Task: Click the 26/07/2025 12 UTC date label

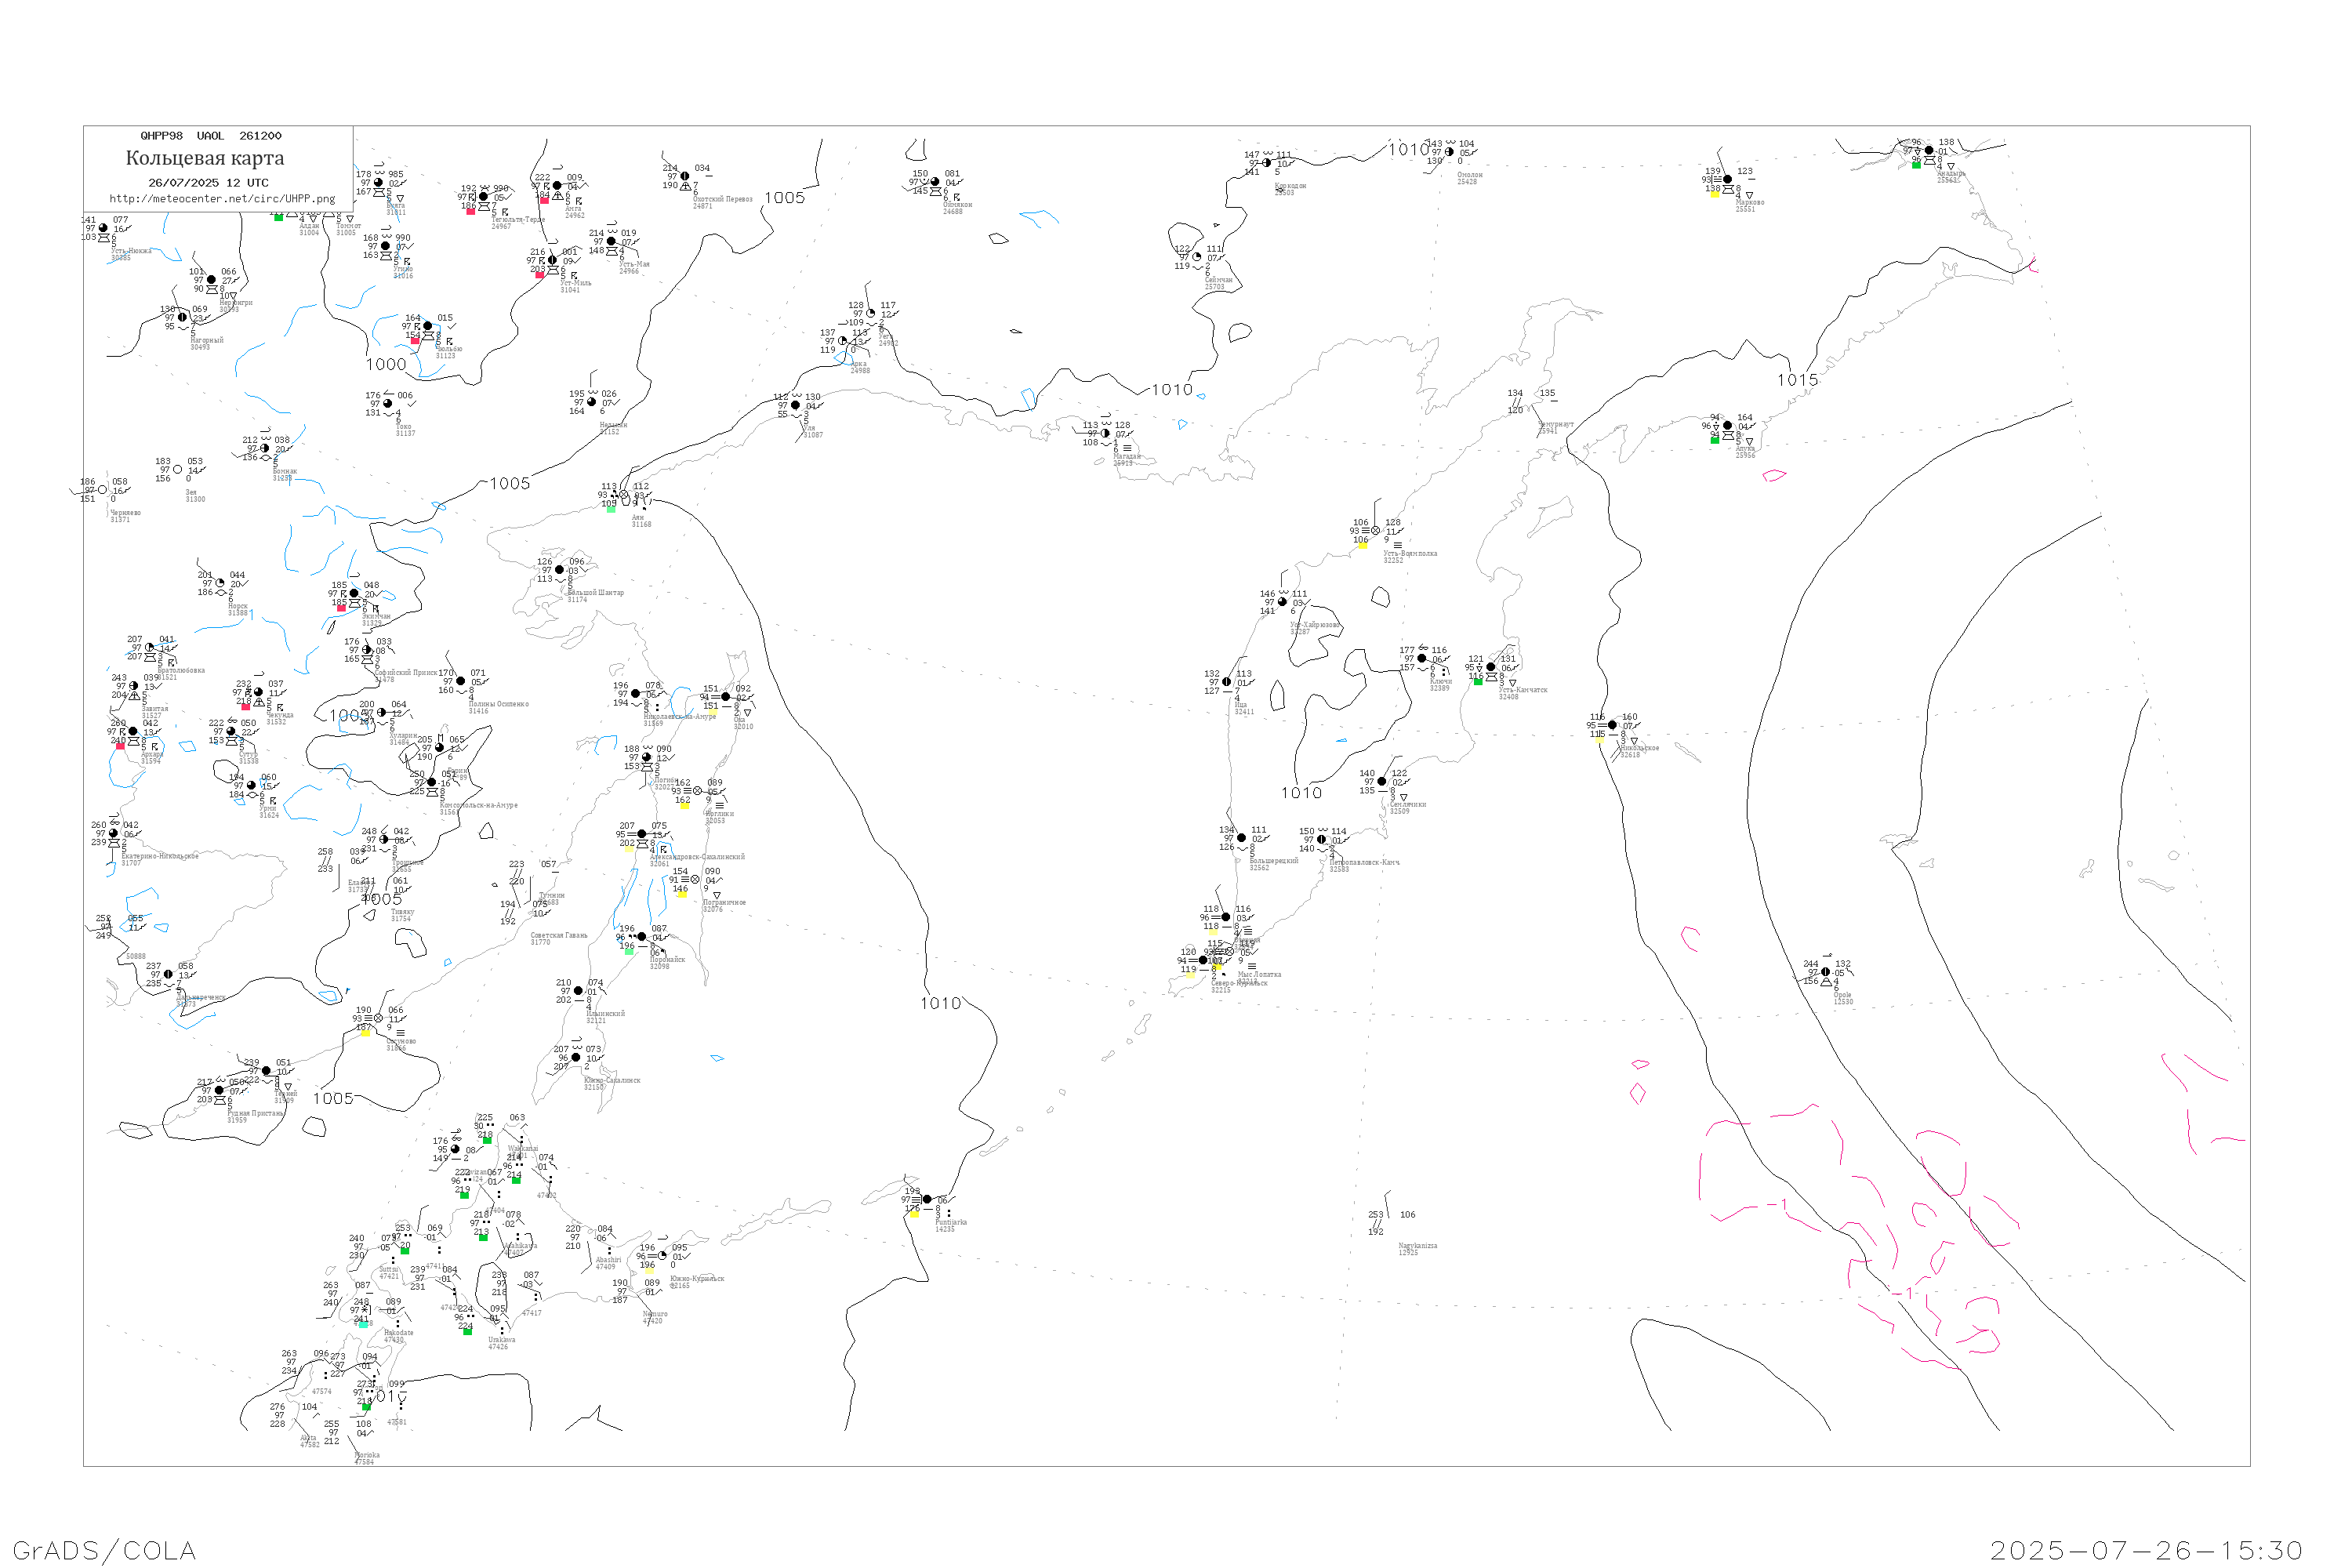Action: 208,183
